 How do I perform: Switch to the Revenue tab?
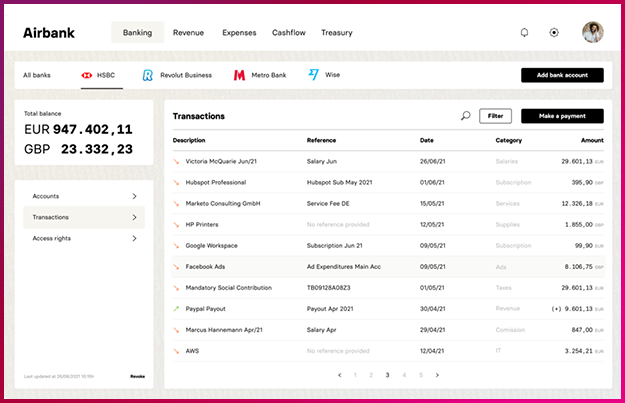click(188, 33)
